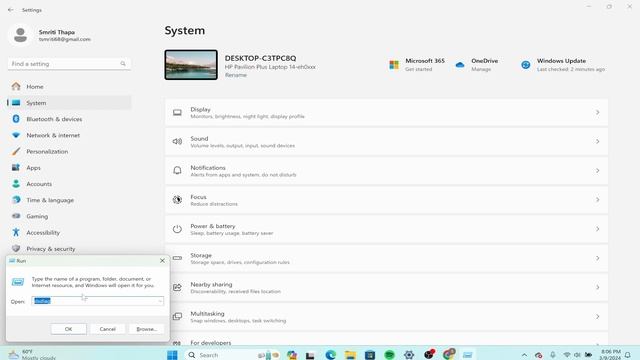Viewport: 640px width, 360px height.
Task: Open Focus settings
Action: (x=387, y=200)
